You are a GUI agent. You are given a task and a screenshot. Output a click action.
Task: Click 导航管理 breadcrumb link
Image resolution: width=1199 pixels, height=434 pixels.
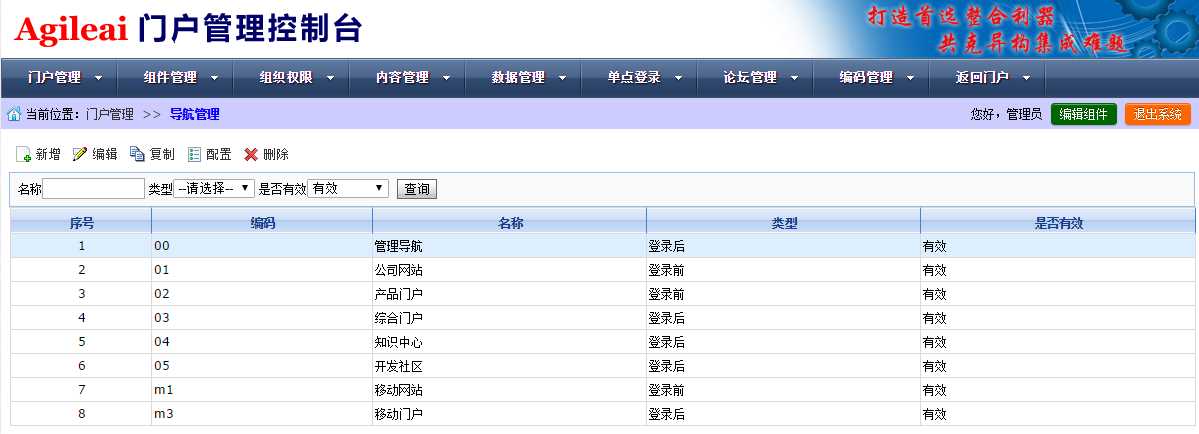194,115
